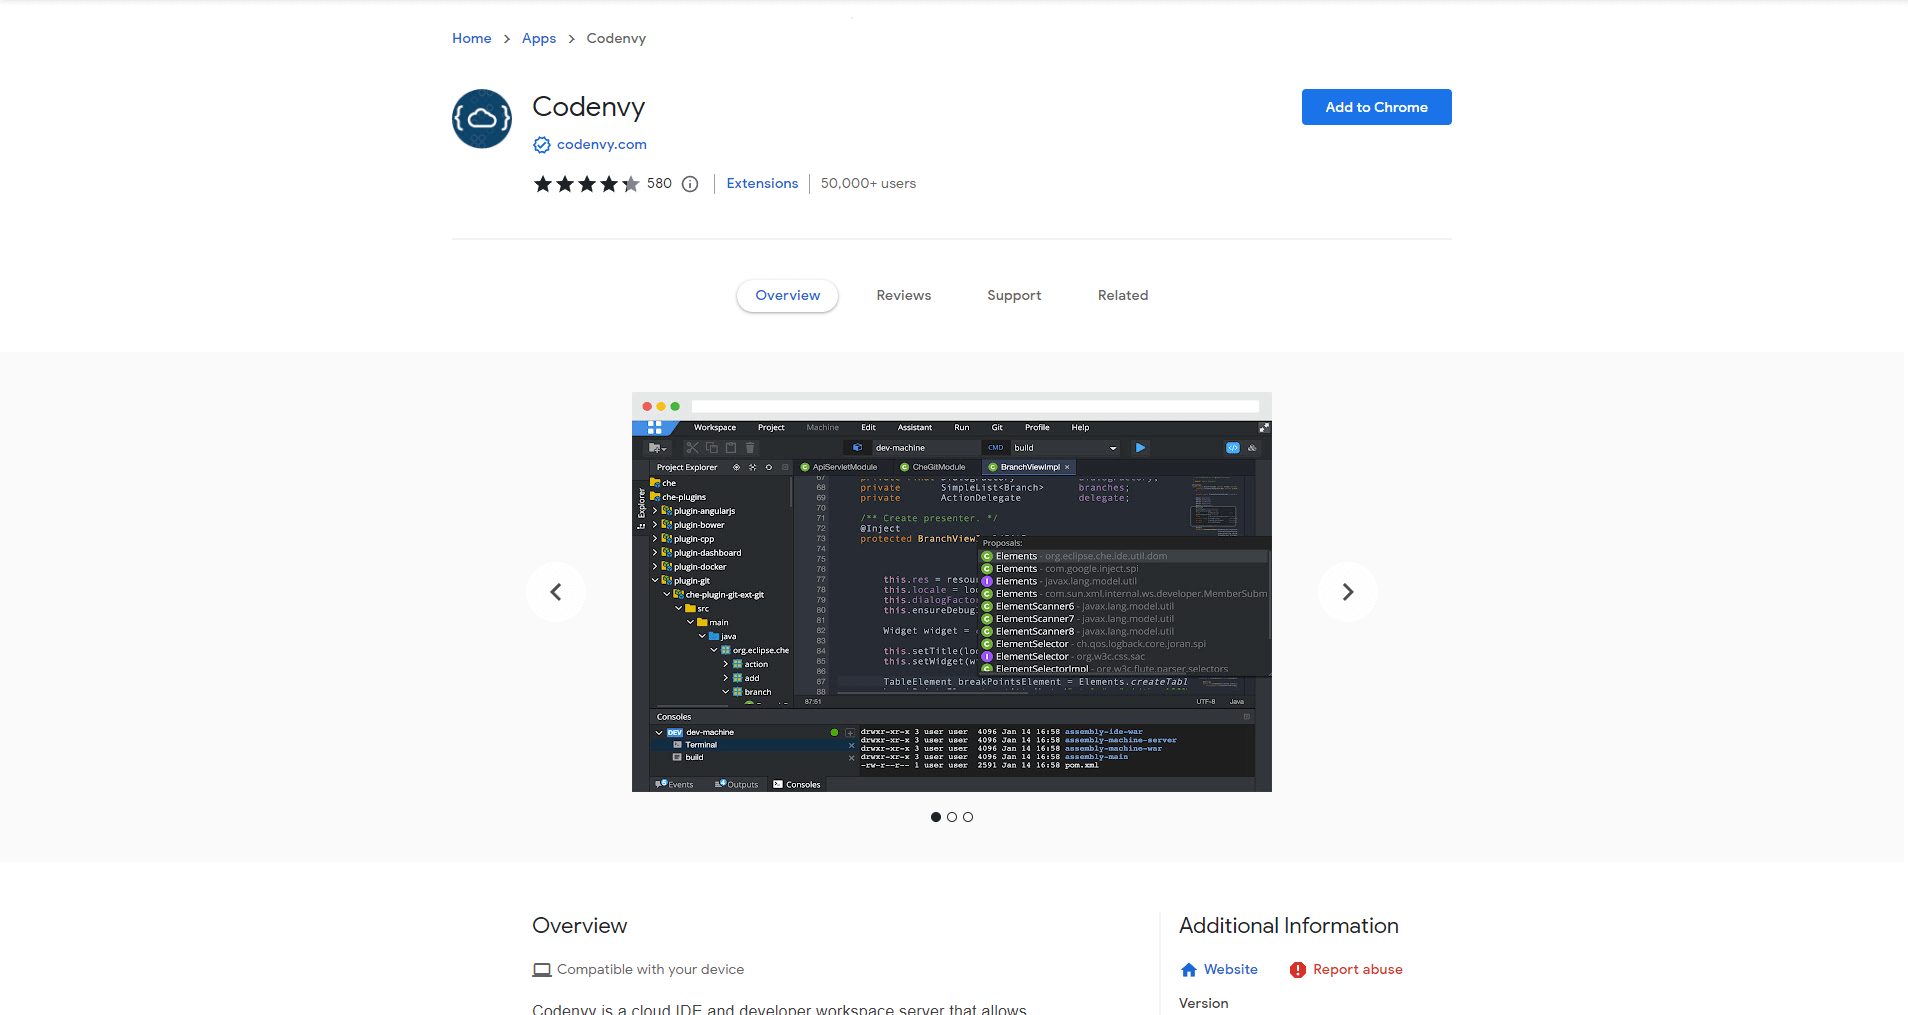Screen dimensions: 1908x1015
Task: Select the third carousel dot
Action: 968,817
